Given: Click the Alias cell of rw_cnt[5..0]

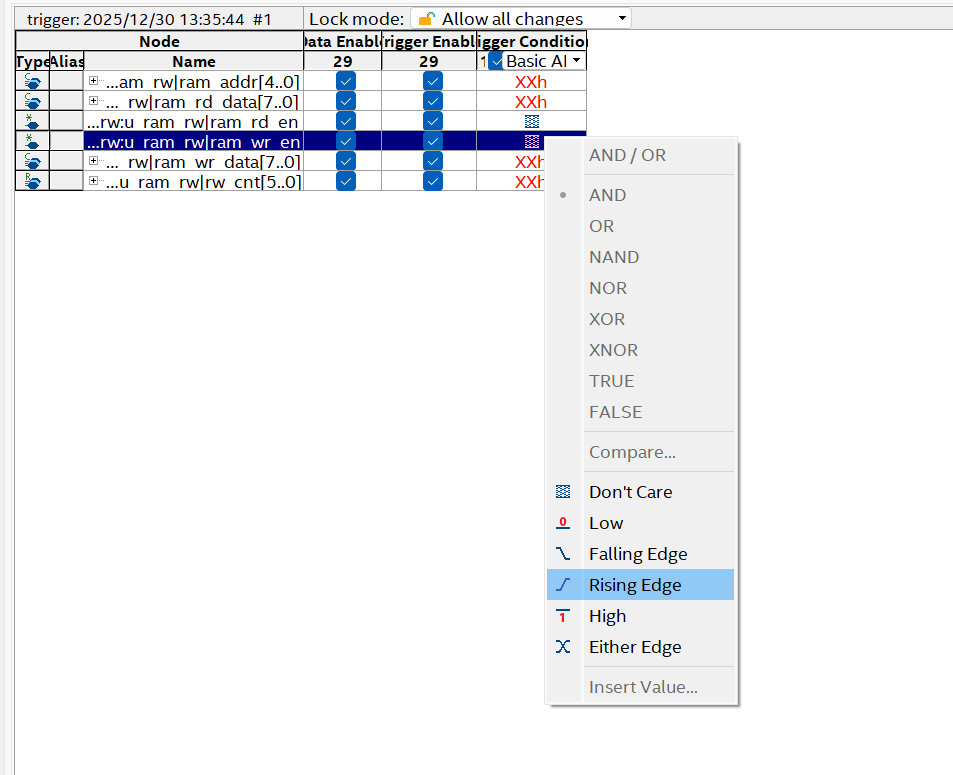Looking at the screenshot, I should (67, 181).
